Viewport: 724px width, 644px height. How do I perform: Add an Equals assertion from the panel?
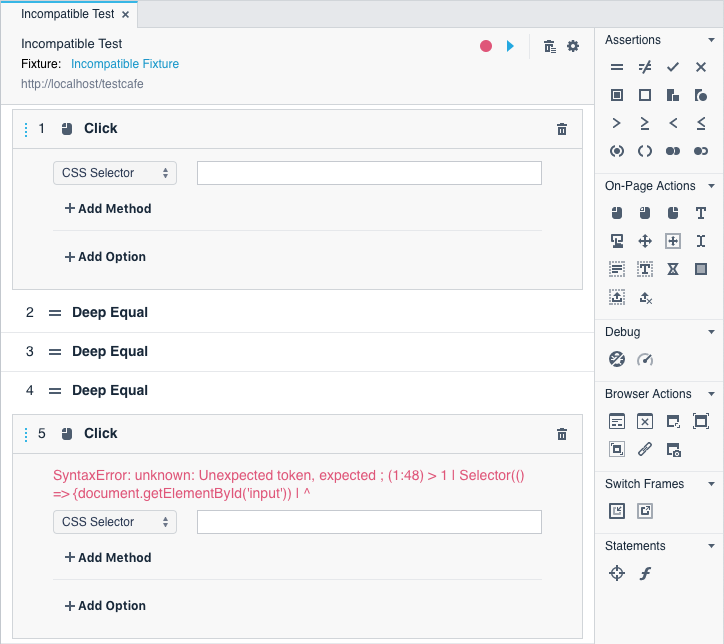tap(616, 67)
